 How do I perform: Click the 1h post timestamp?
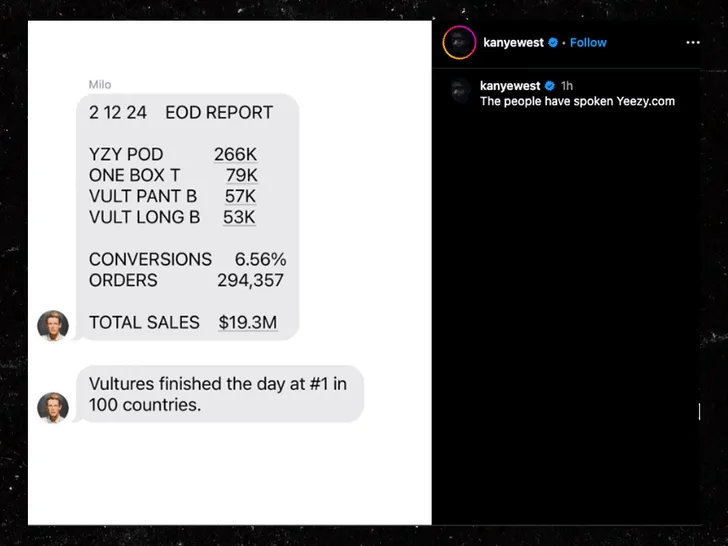click(x=567, y=87)
